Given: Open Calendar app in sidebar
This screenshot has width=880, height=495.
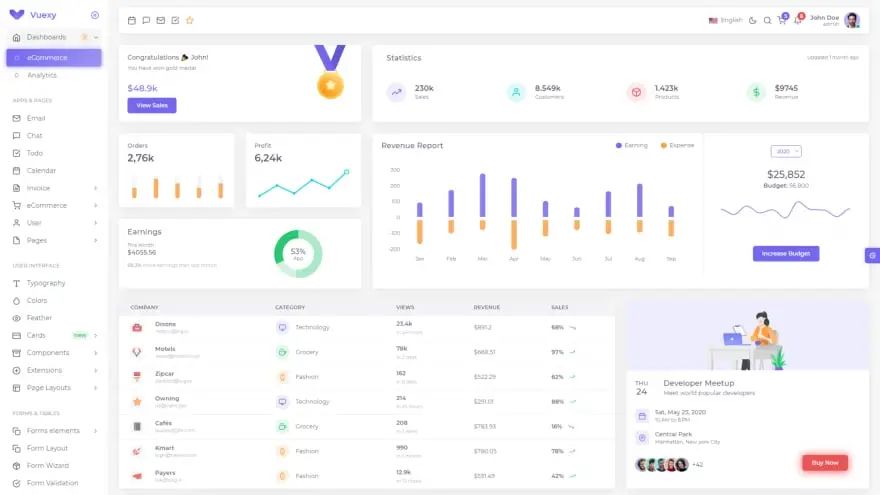Looking at the screenshot, I should pyautogui.click(x=54, y=170).
